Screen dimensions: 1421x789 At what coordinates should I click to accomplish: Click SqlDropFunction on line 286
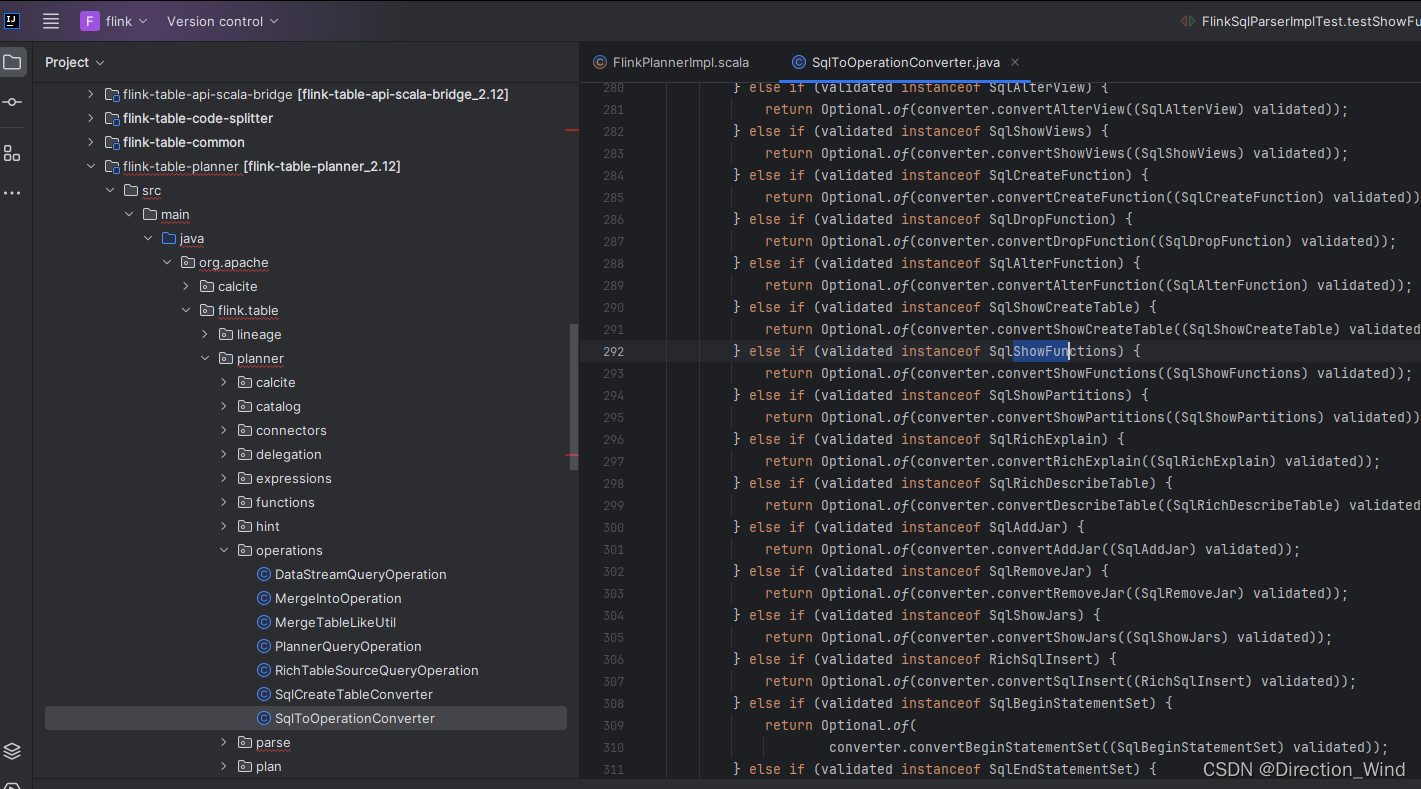click(x=1049, y=219)
